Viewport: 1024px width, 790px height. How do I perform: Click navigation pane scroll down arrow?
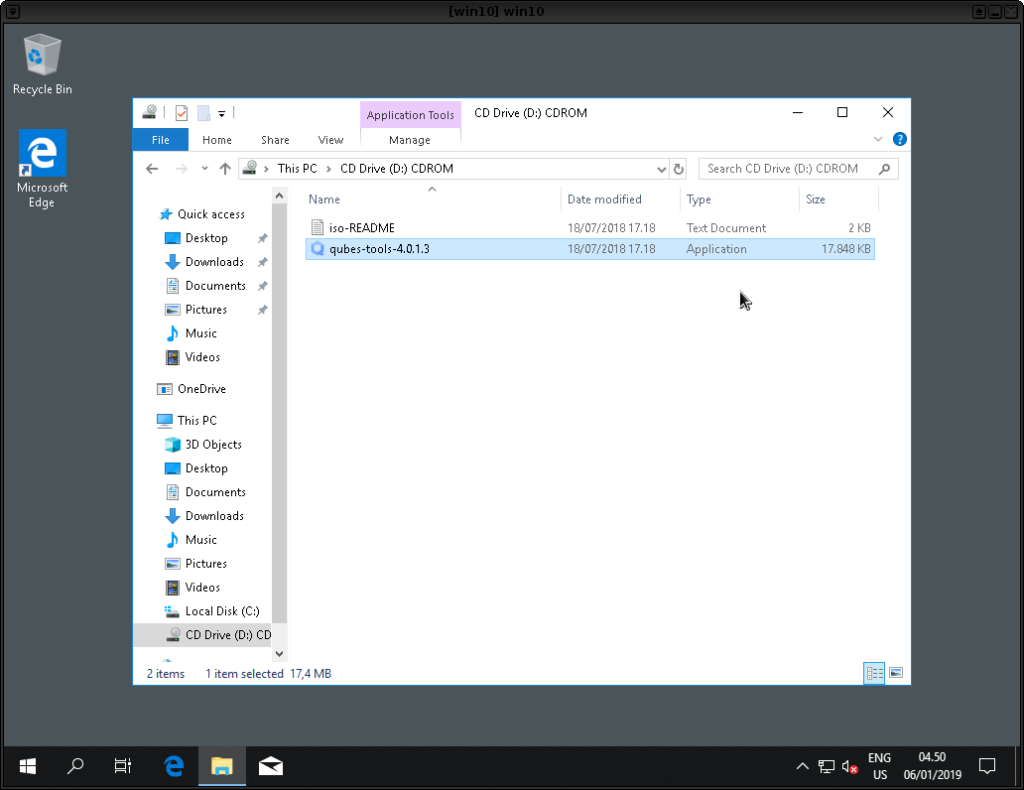click(280, 654)
